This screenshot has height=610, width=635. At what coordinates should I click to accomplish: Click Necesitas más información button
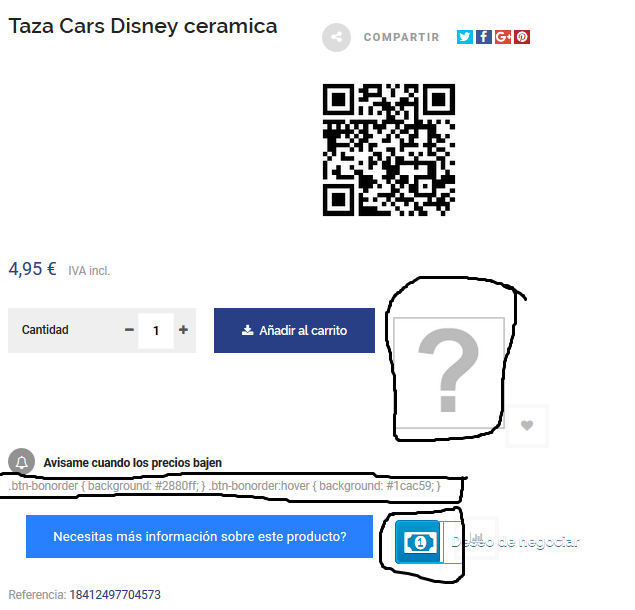[x=200, y=537]
